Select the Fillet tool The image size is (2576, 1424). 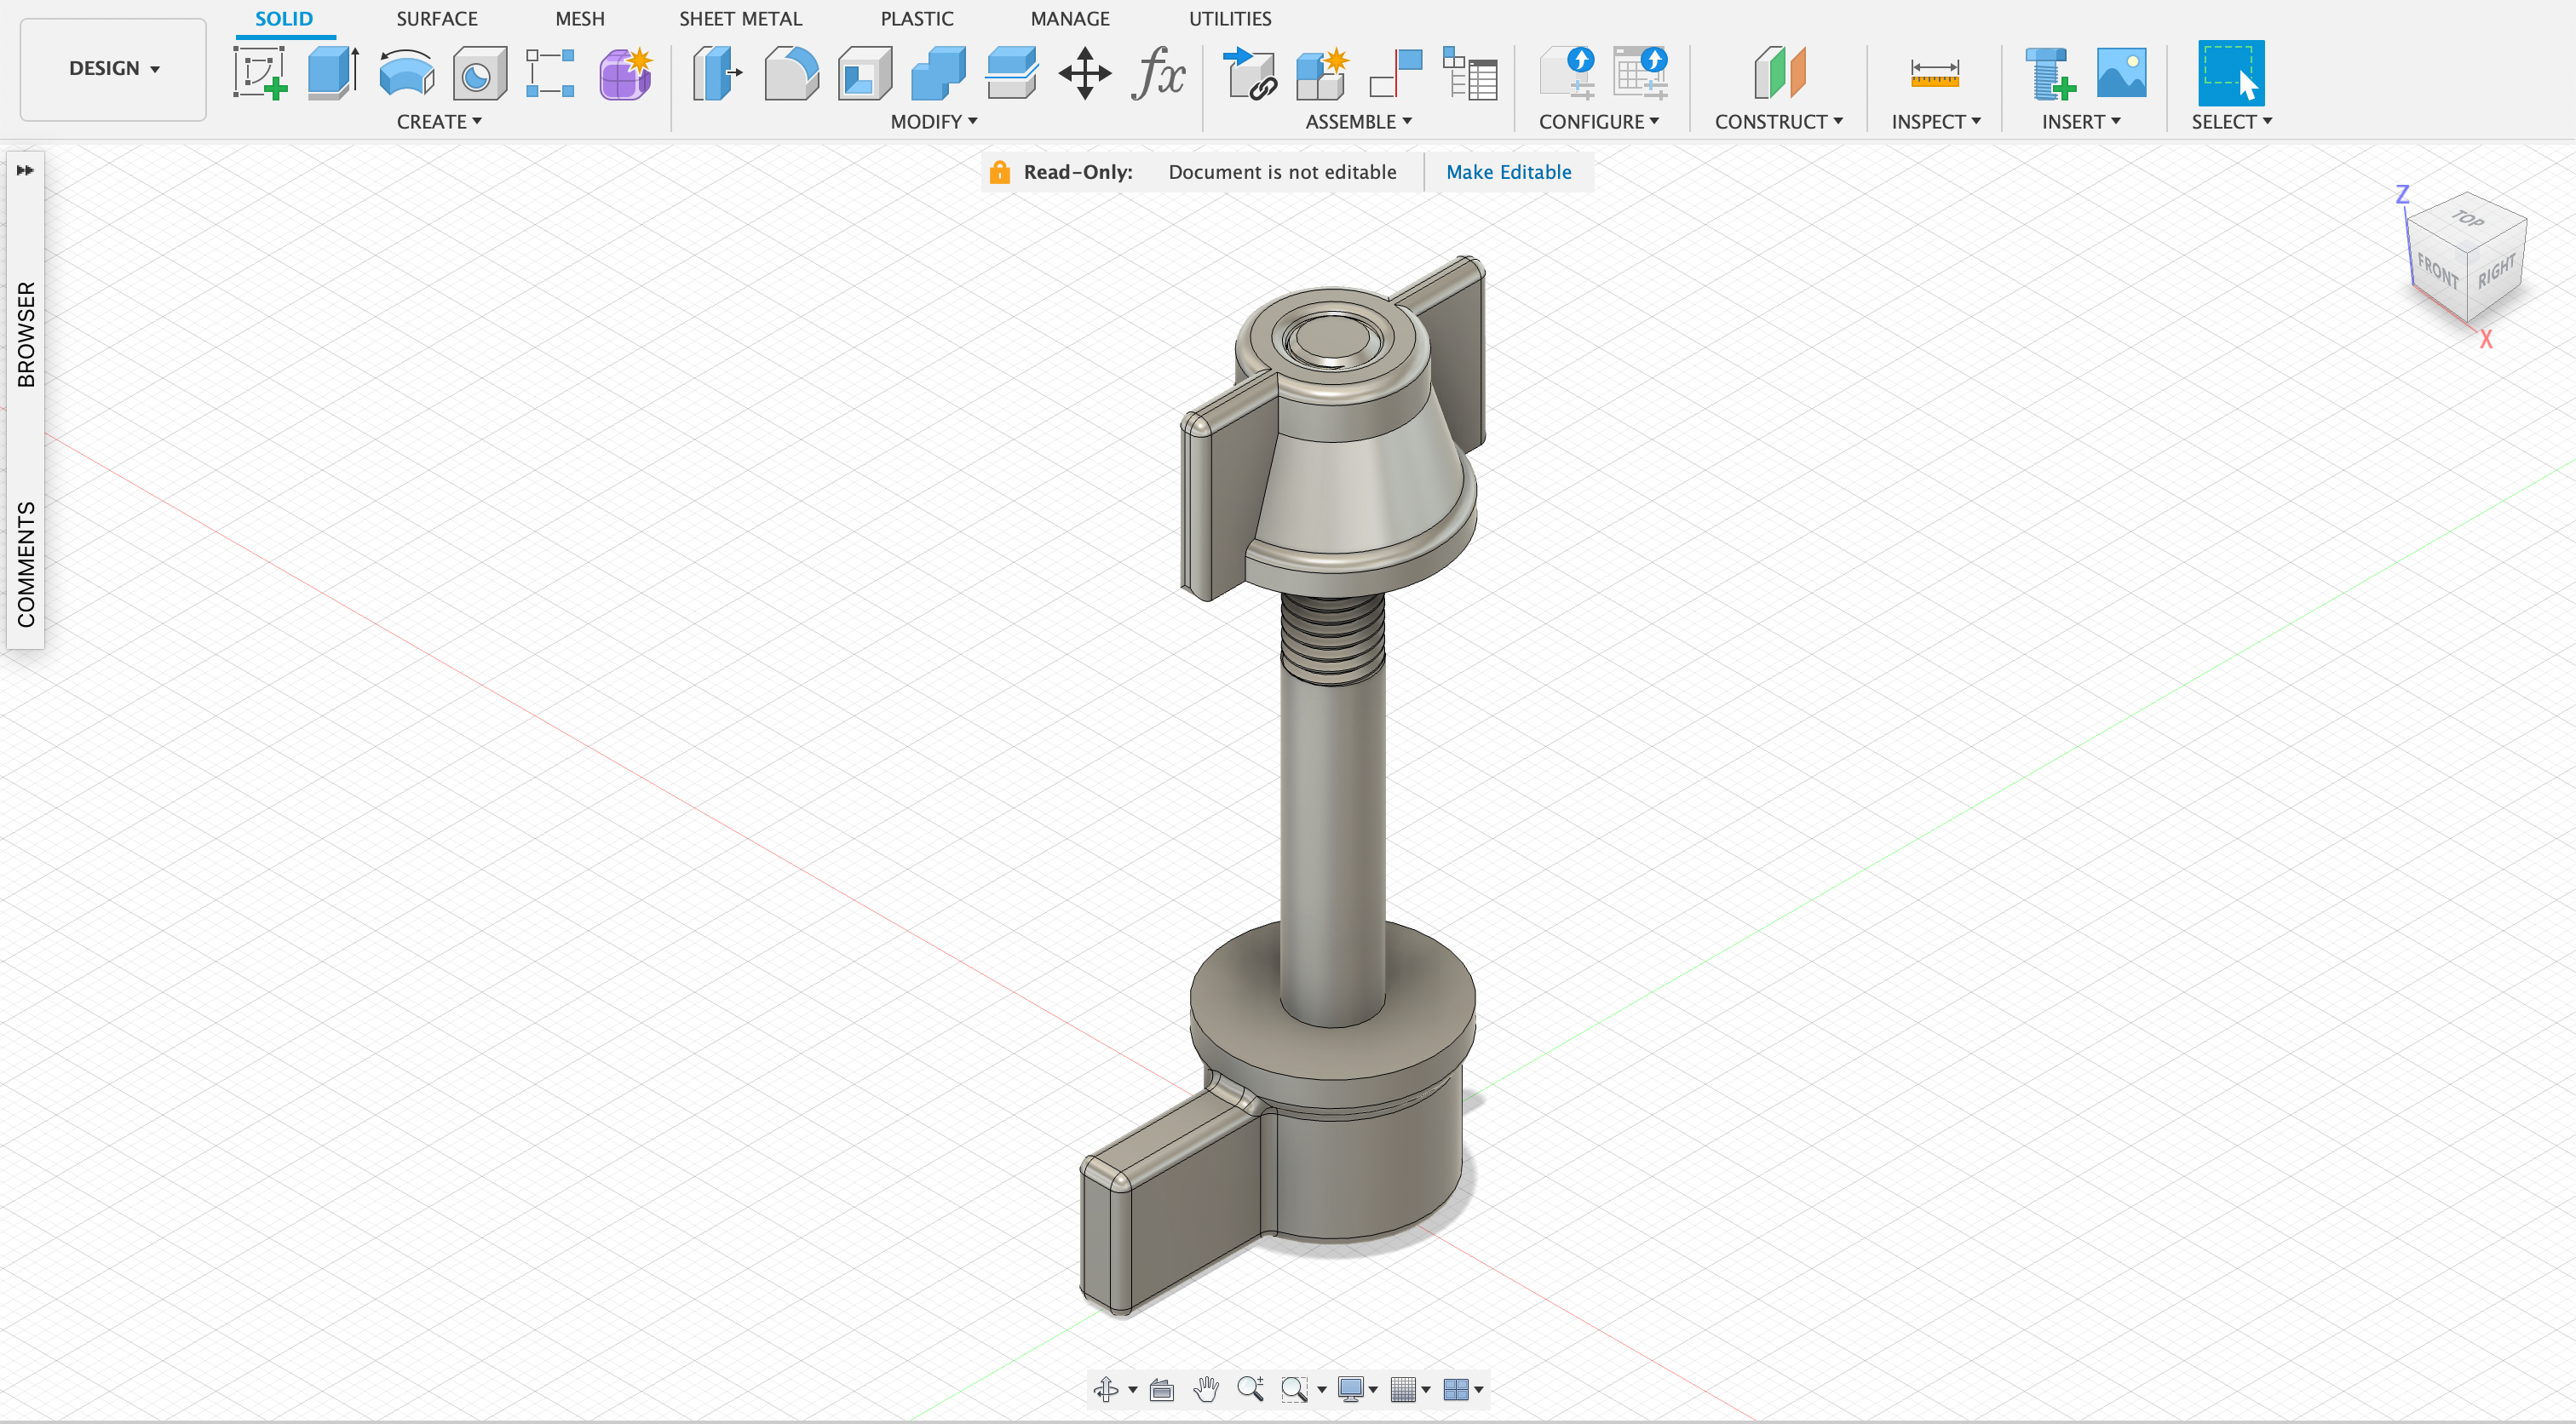click(x=791, y=73)
